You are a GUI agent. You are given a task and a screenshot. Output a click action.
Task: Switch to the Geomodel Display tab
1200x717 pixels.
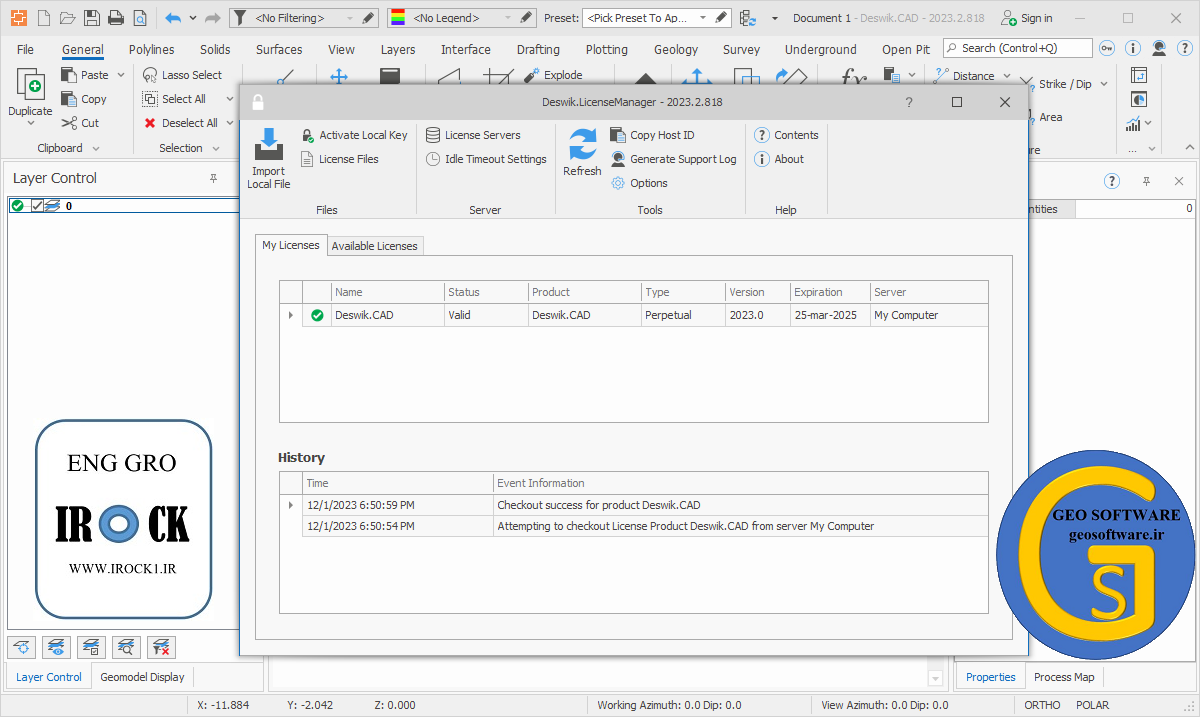pyautogui.click(x=142, y=677)
